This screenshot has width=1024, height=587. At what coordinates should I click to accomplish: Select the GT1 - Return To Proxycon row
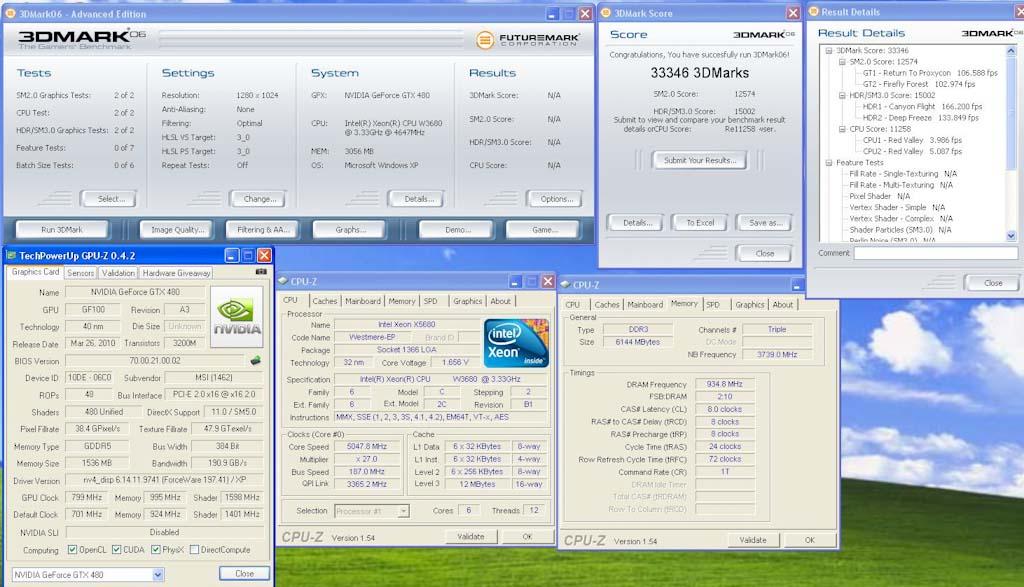point(930,73)
